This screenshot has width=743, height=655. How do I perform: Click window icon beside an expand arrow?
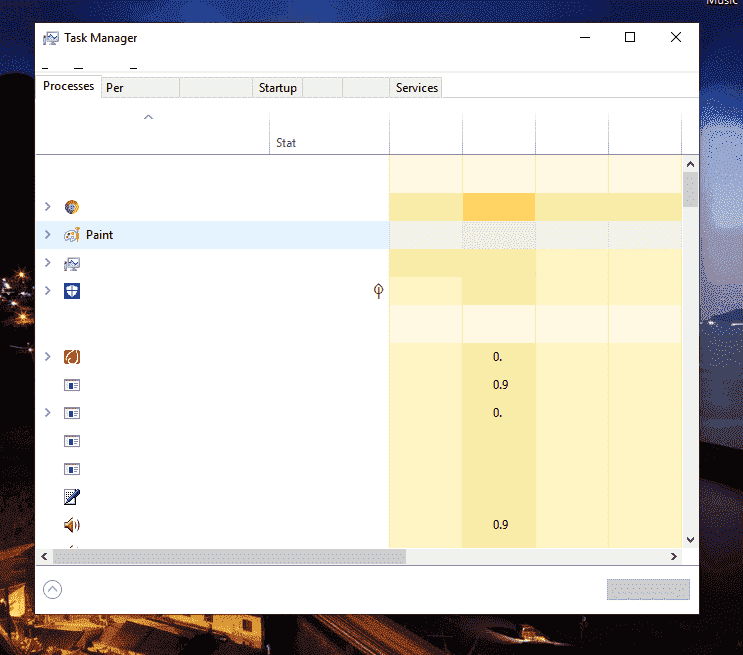click(x=72, y=413)
